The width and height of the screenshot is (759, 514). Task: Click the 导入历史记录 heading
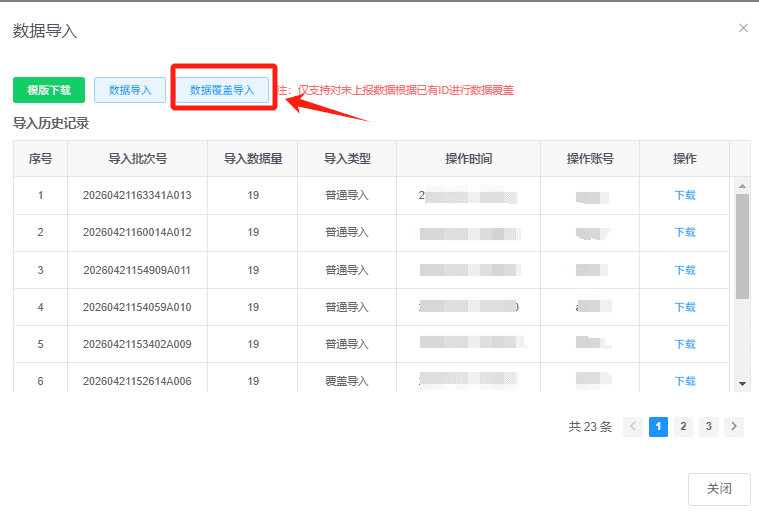click(51, 123)
